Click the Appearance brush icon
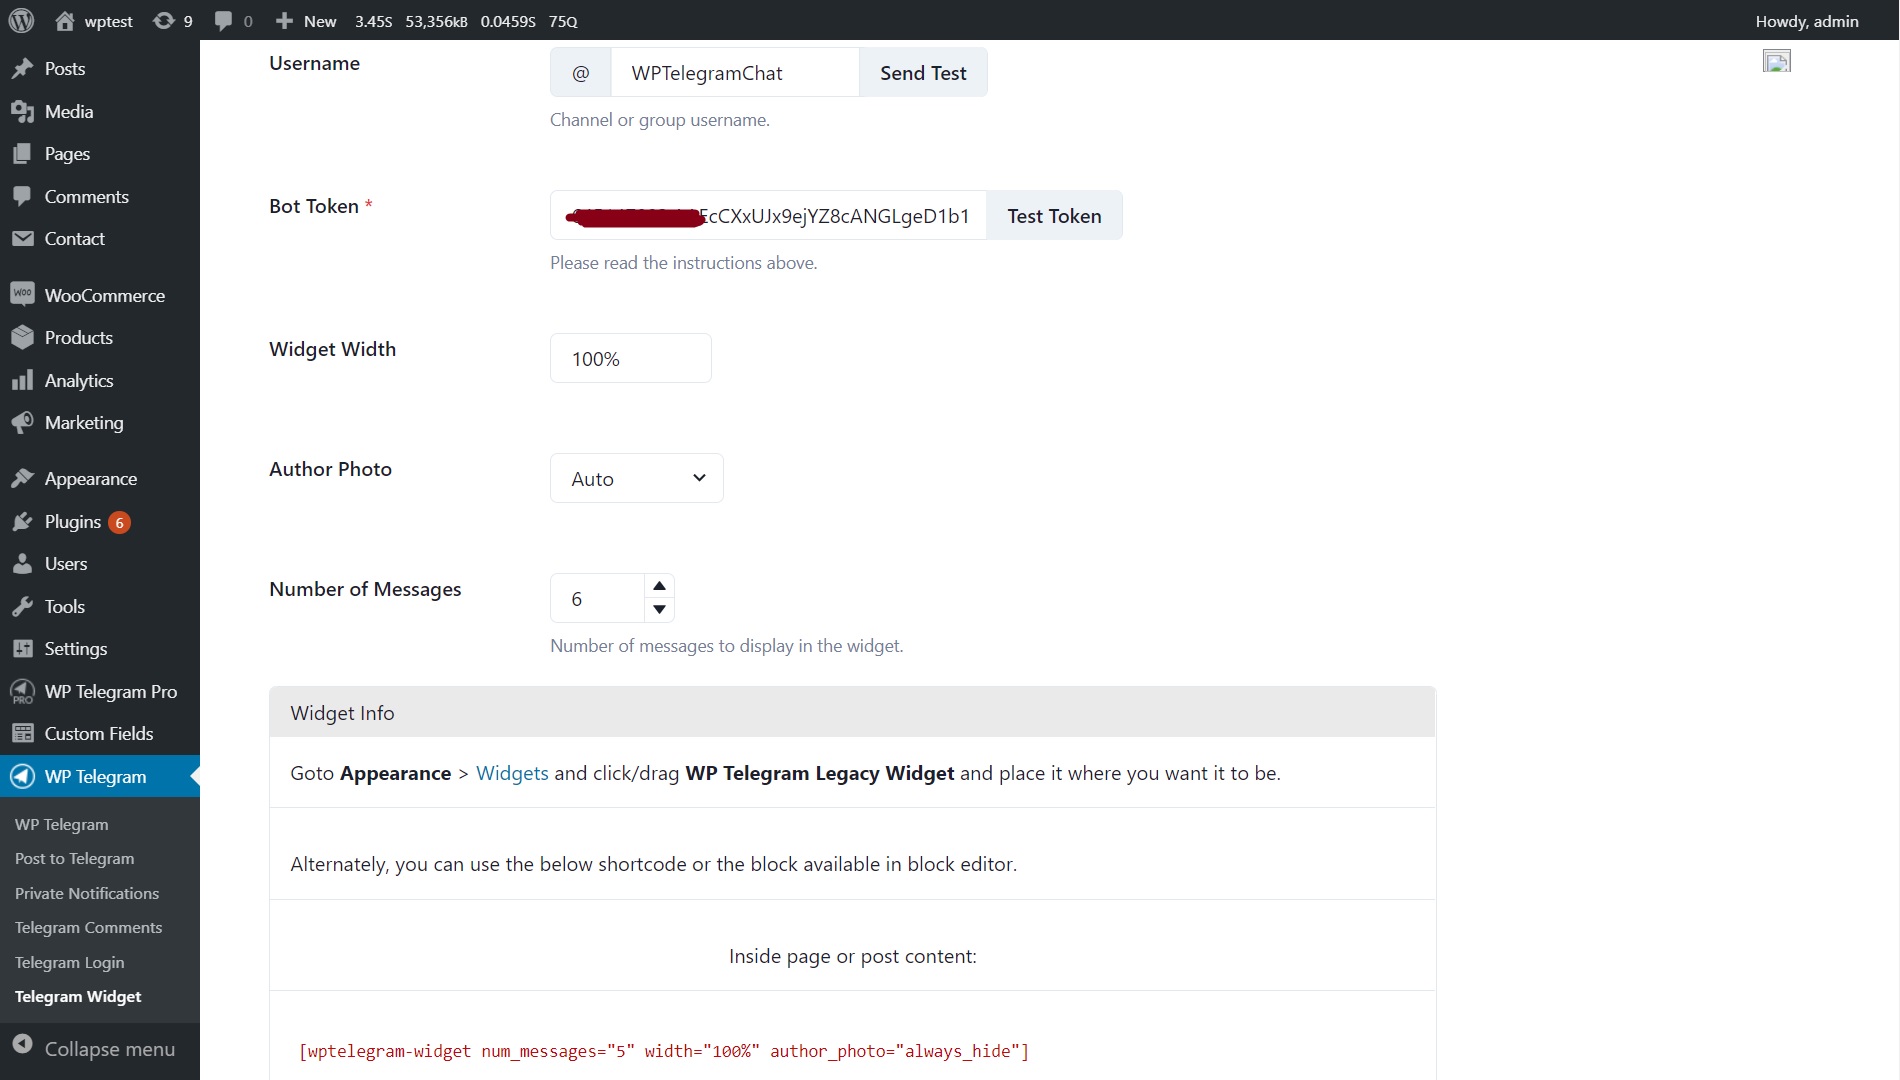The height and width of the screenshot is (1080, 1900). click(22, 479)
